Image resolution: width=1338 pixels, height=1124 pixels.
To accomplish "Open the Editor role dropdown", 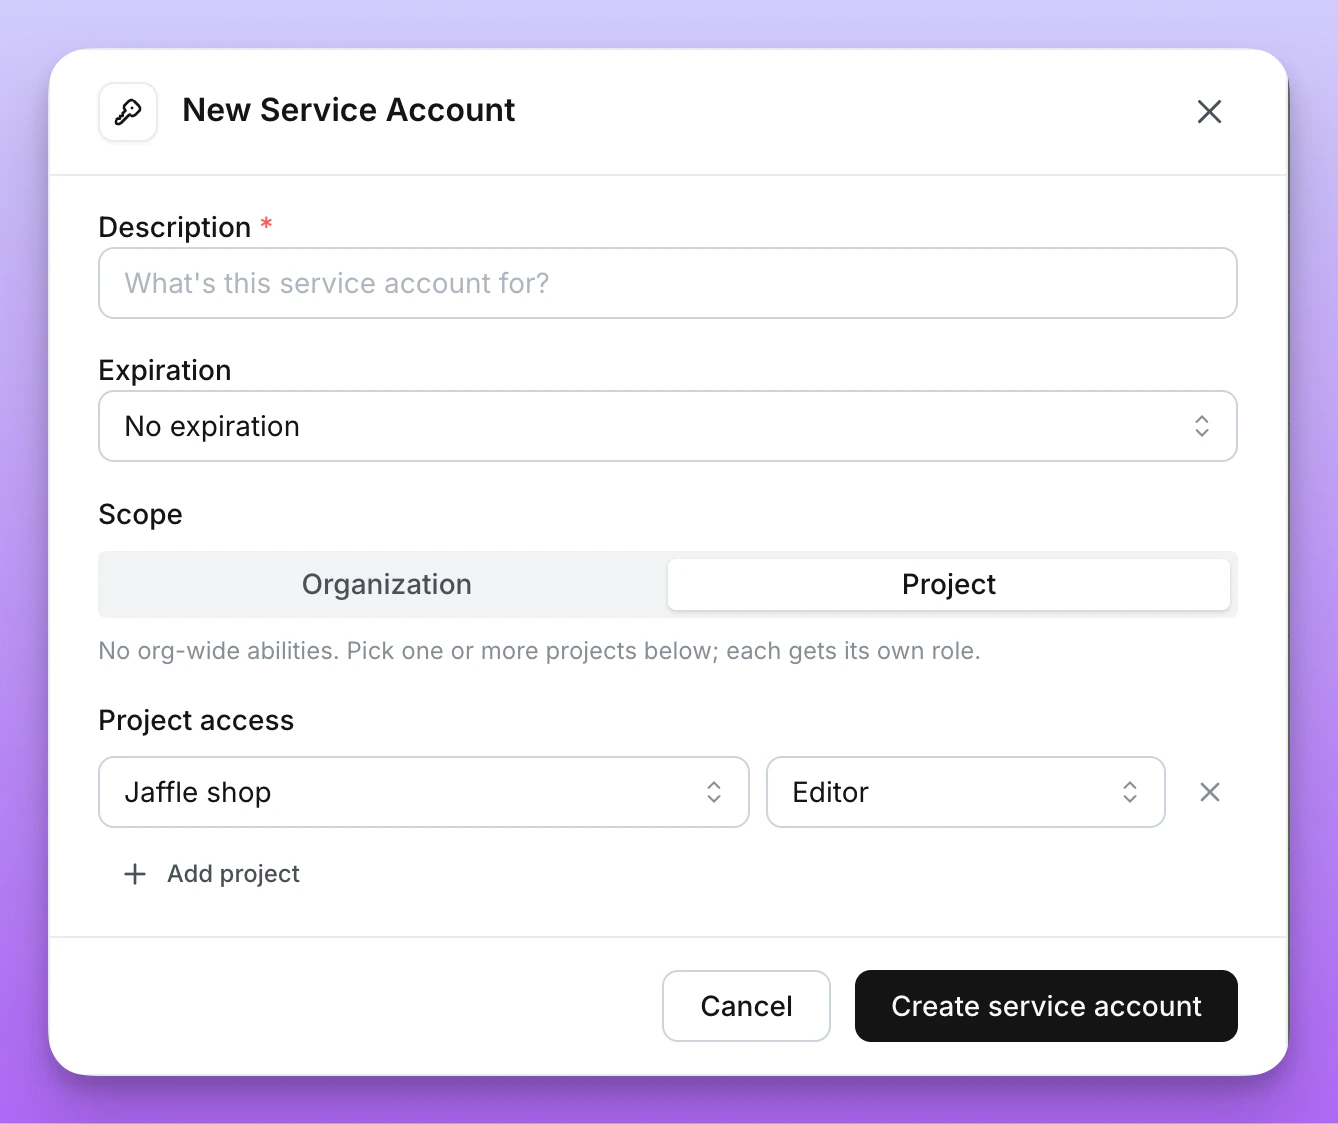I will (965, 792).
